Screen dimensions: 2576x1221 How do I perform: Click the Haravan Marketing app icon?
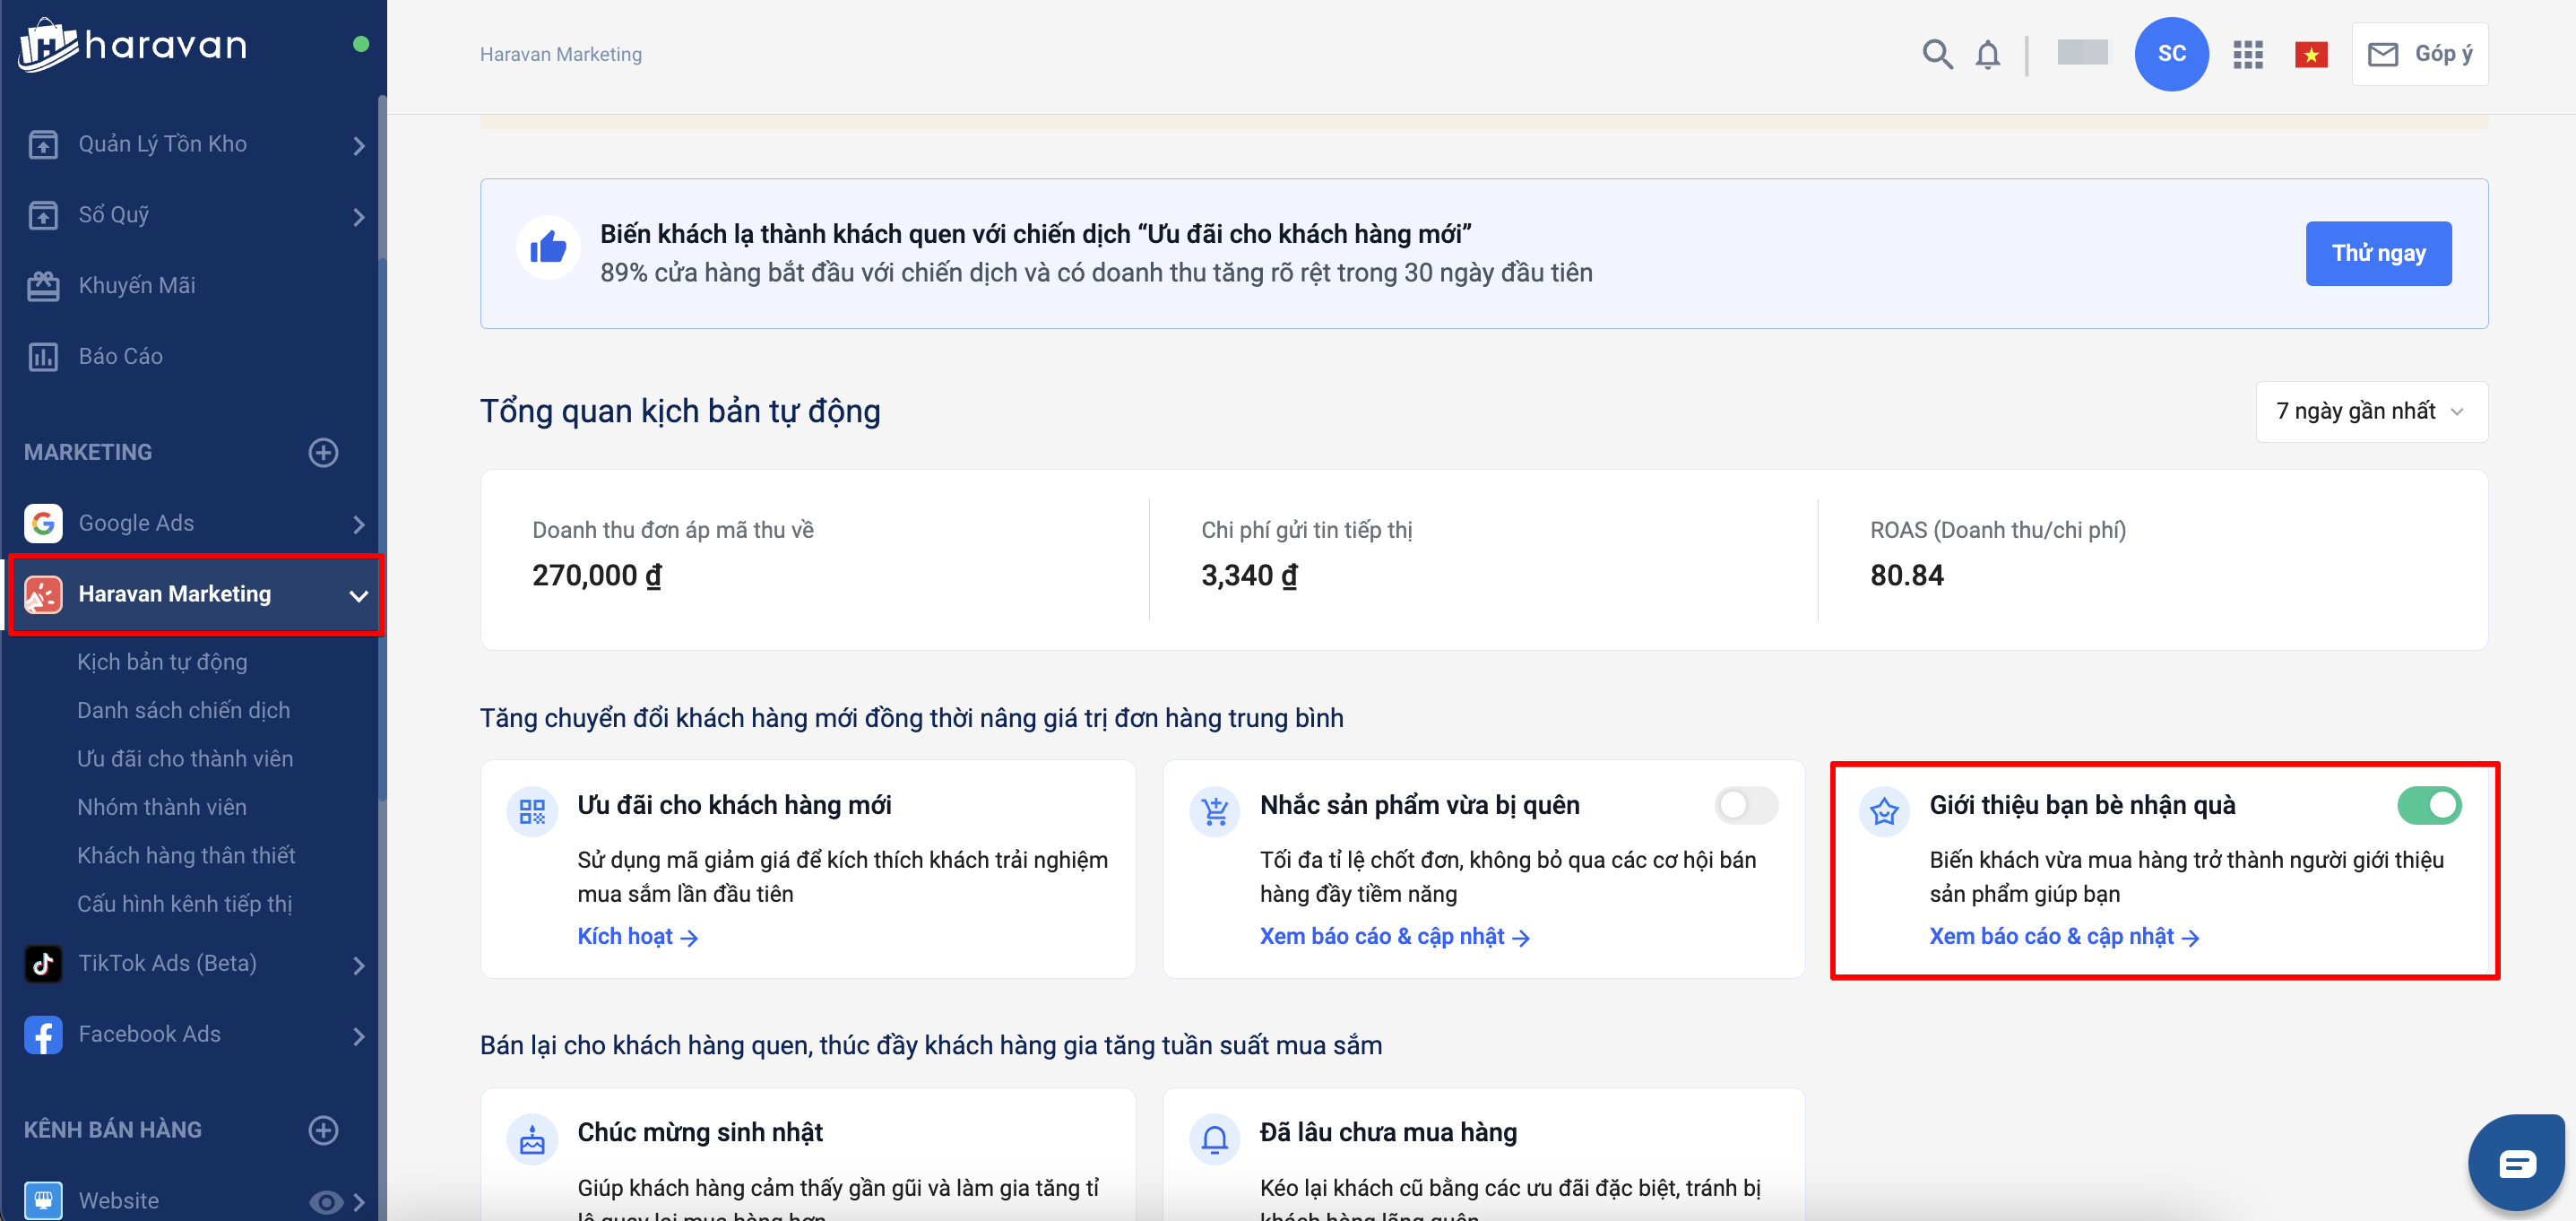pos(43,594)
